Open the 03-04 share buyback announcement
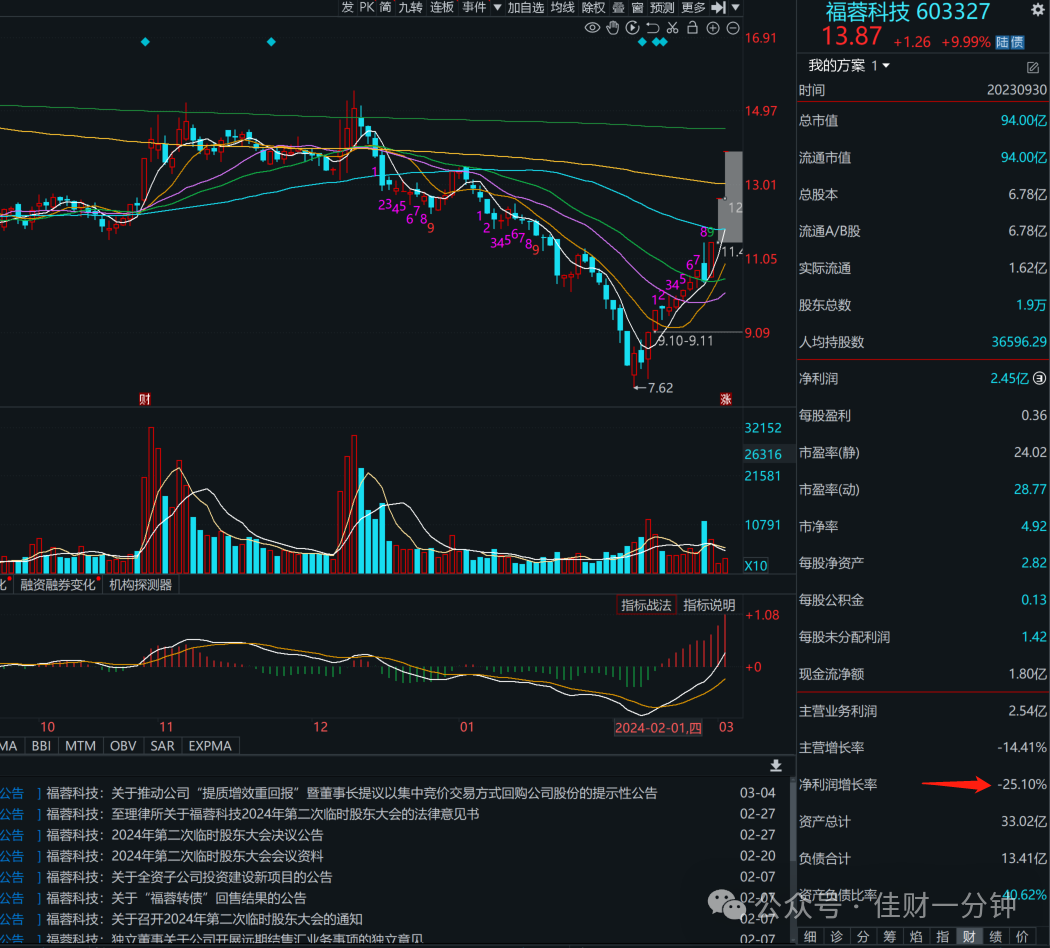The image size is (1050, 948). [x=352, y=793]
